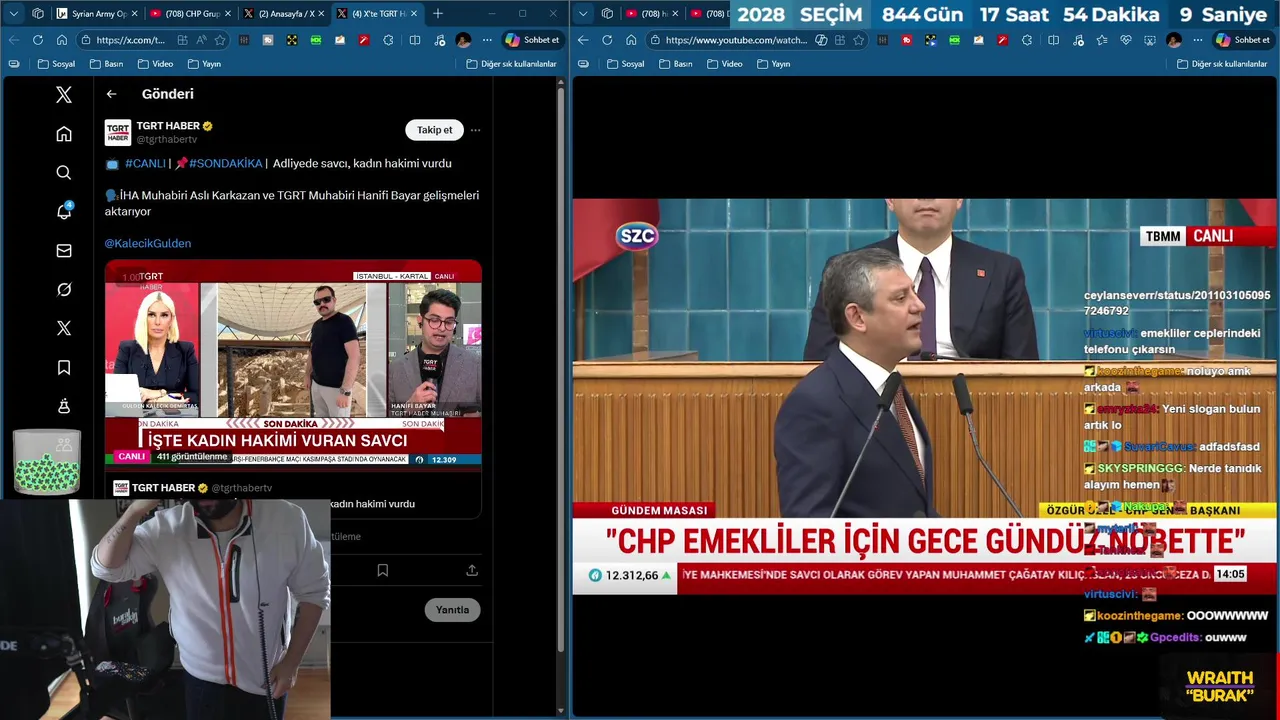The height and width of the screenshot is (720, 1280).
Task: Reload the YouTube browser window
Action: click(607, 40)
